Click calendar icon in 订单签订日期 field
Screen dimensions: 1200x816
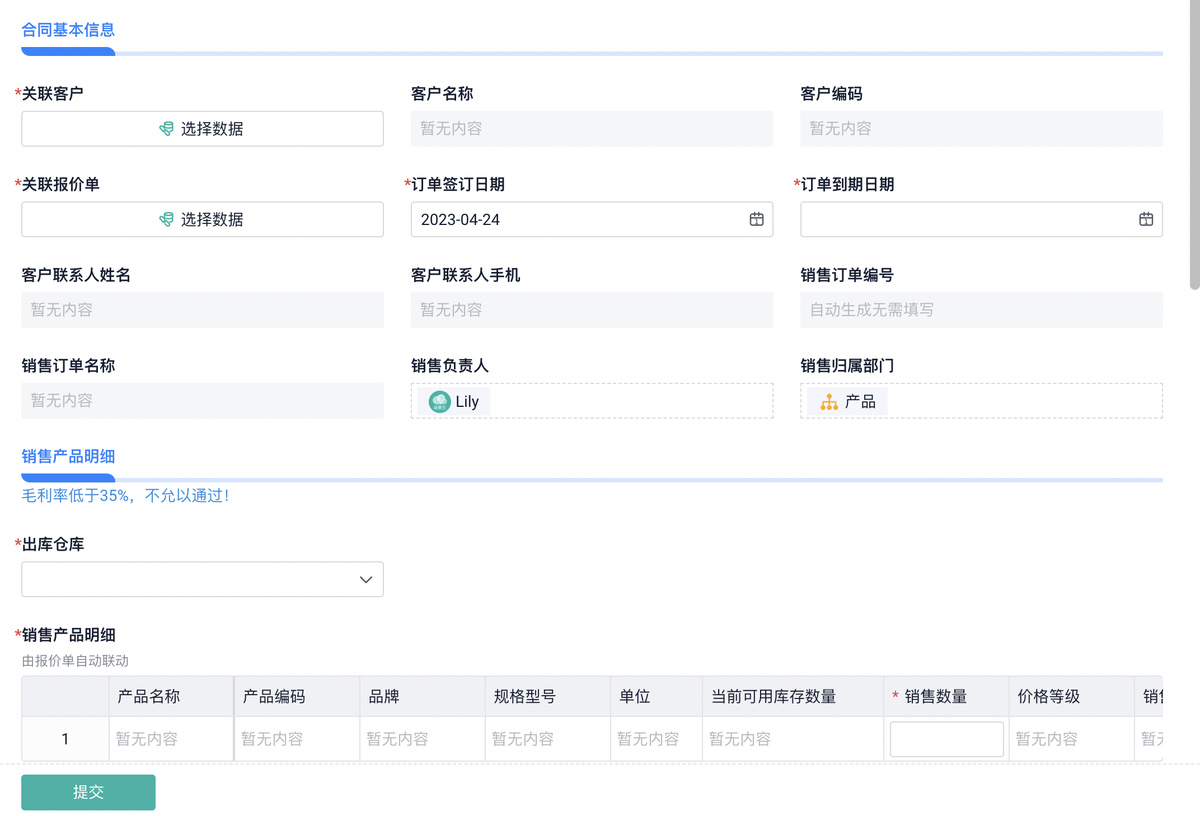(x=757, y=220)
